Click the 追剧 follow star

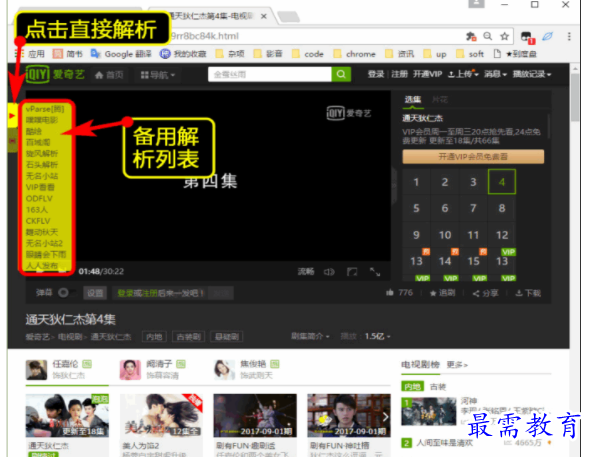[443, 293]
